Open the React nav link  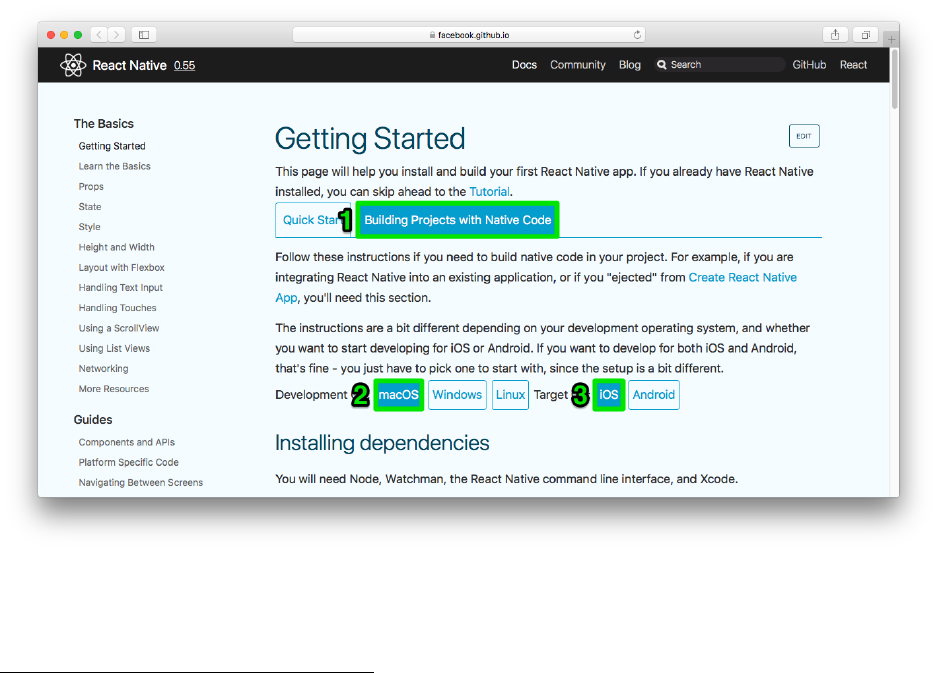click(x=853, y=65)
